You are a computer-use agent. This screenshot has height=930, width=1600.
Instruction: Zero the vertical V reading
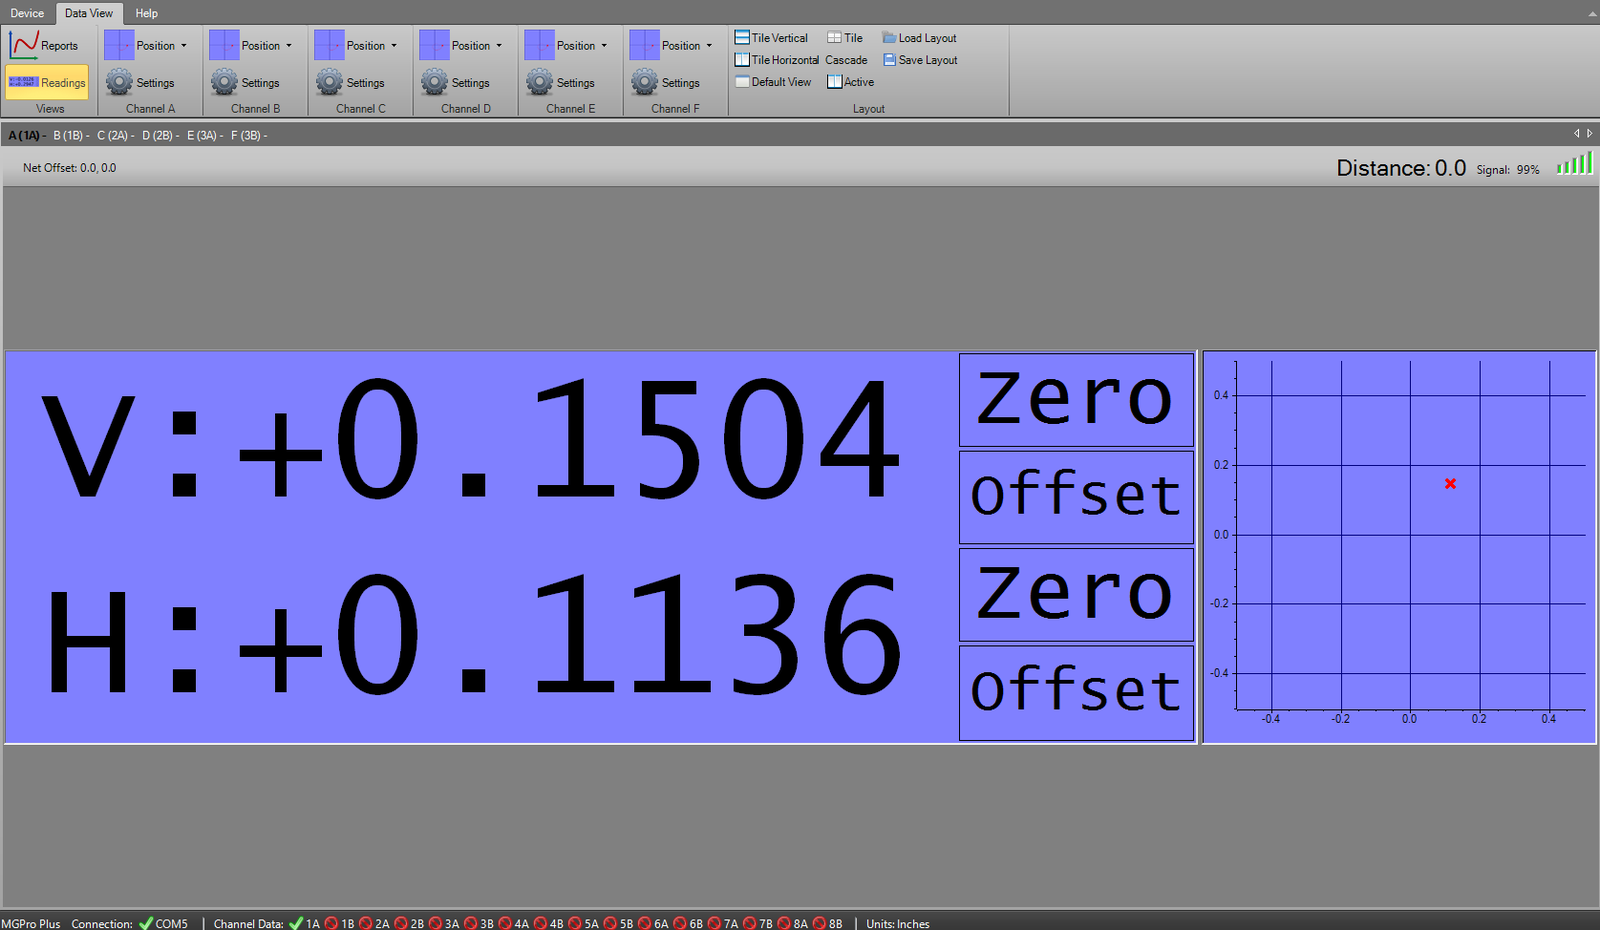[x=1076, y=400]
